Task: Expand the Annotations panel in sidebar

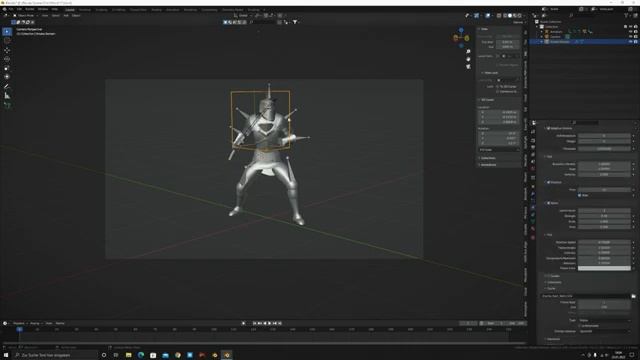Action: coord(488,164)
